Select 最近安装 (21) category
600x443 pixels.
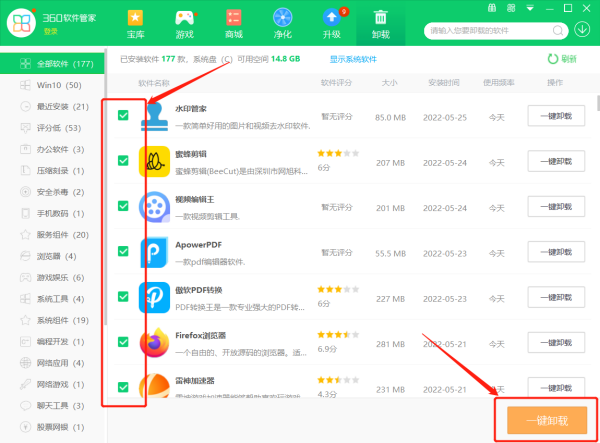tap(52, 106)
